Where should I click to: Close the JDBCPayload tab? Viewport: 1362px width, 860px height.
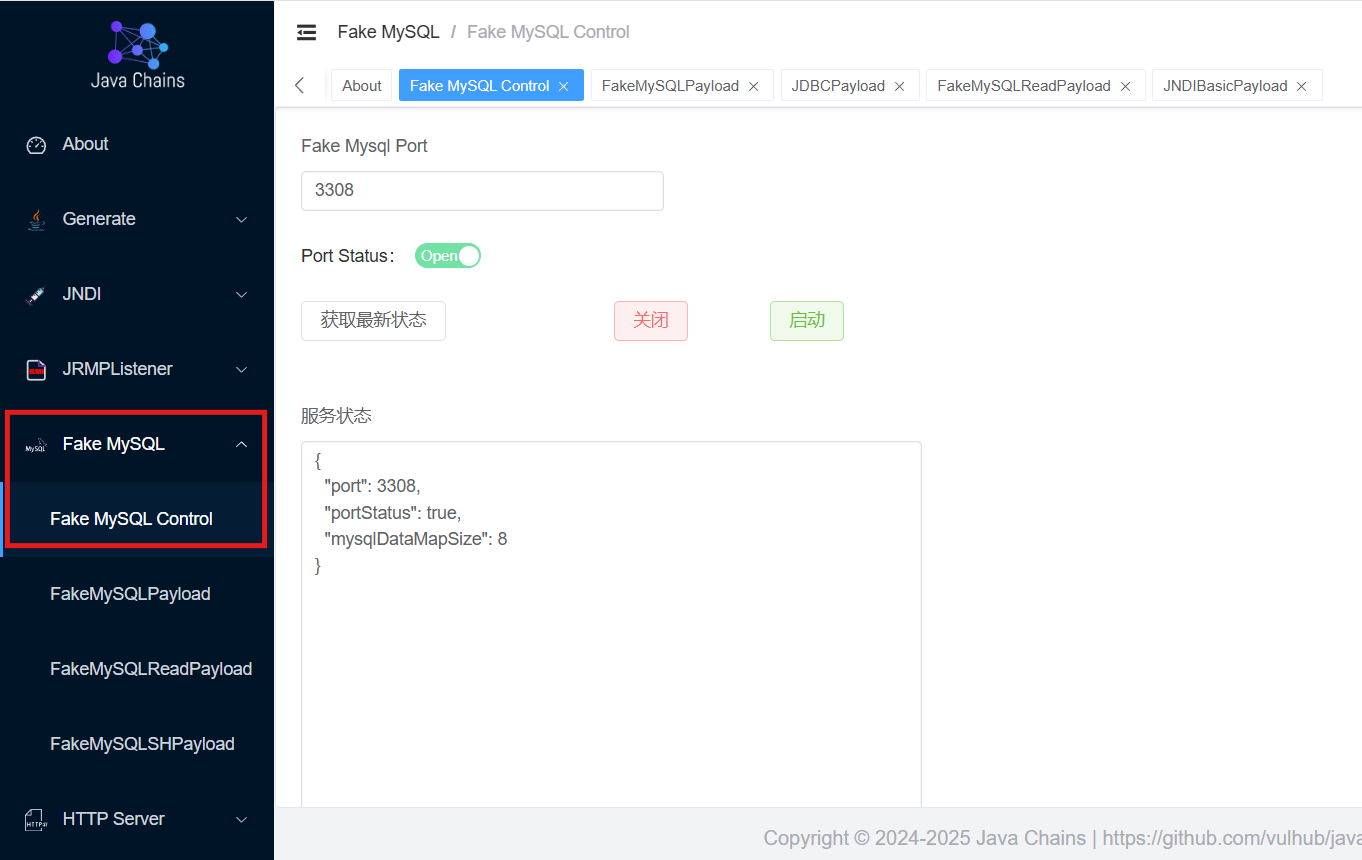[x=900, y=87]
